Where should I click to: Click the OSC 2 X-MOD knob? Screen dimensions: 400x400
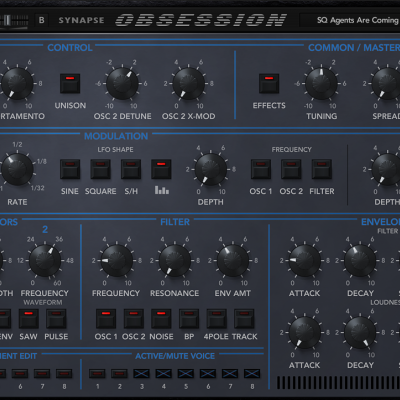pos(188,83)
